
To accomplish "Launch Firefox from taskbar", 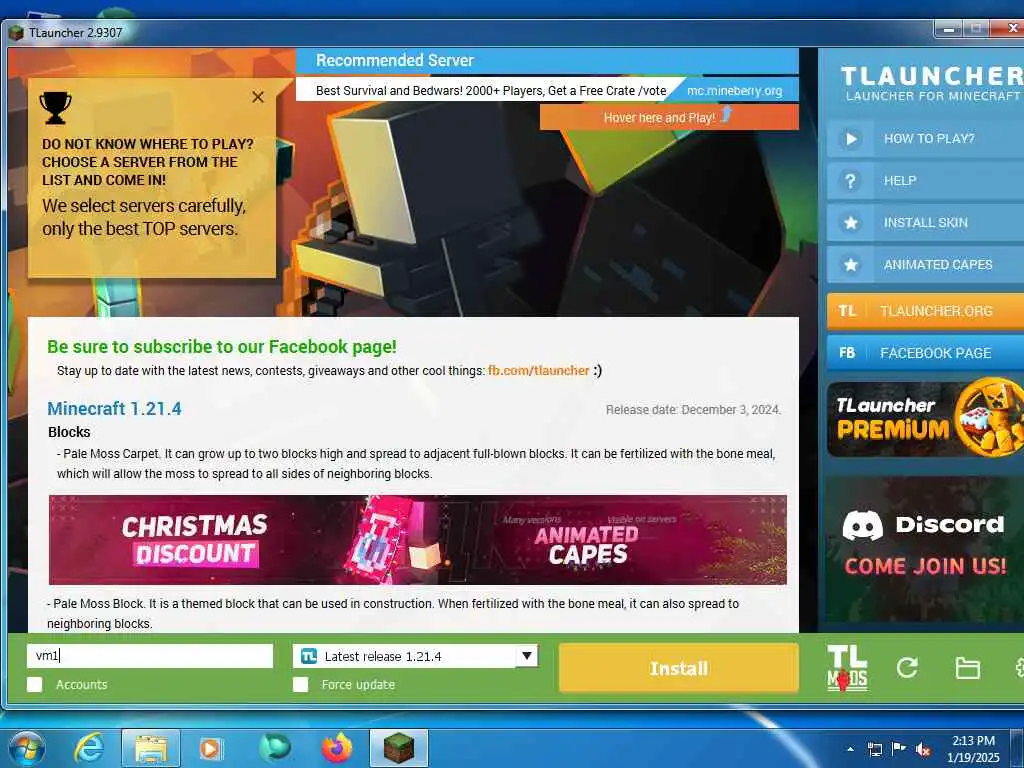I will 337,748.
